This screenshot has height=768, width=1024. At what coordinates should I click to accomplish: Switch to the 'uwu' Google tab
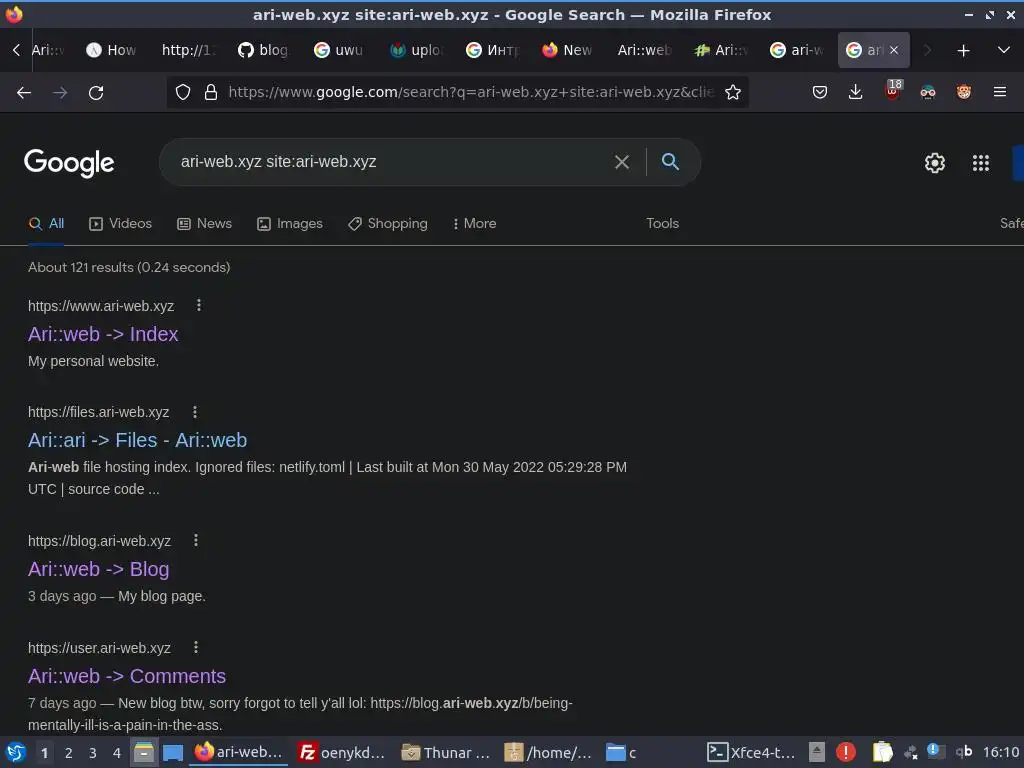338,50
